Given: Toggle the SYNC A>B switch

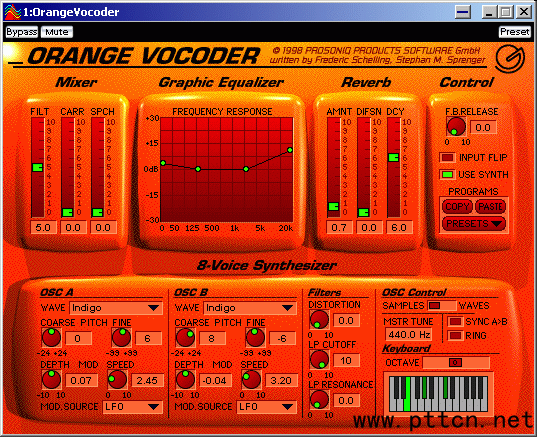Looking at the screenshot, I should click(455, 322).
